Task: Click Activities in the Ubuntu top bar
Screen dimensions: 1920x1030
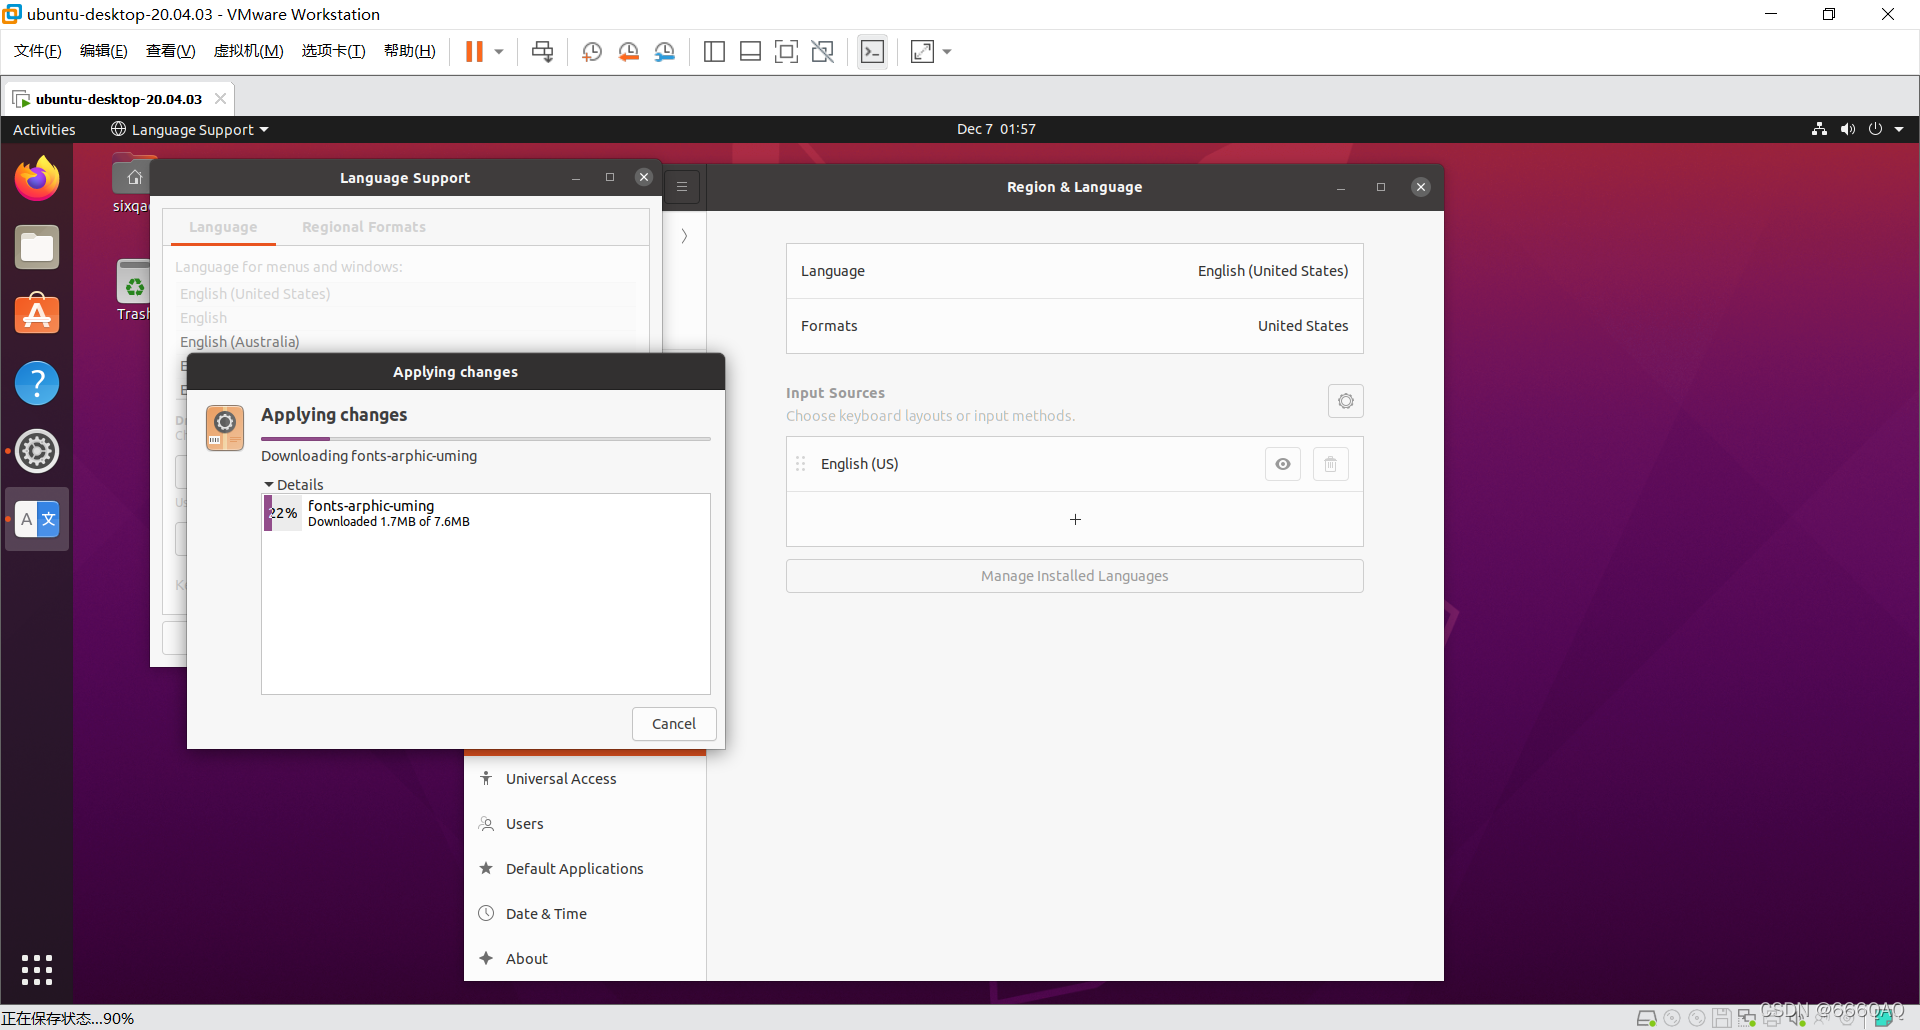Action: 44,129
